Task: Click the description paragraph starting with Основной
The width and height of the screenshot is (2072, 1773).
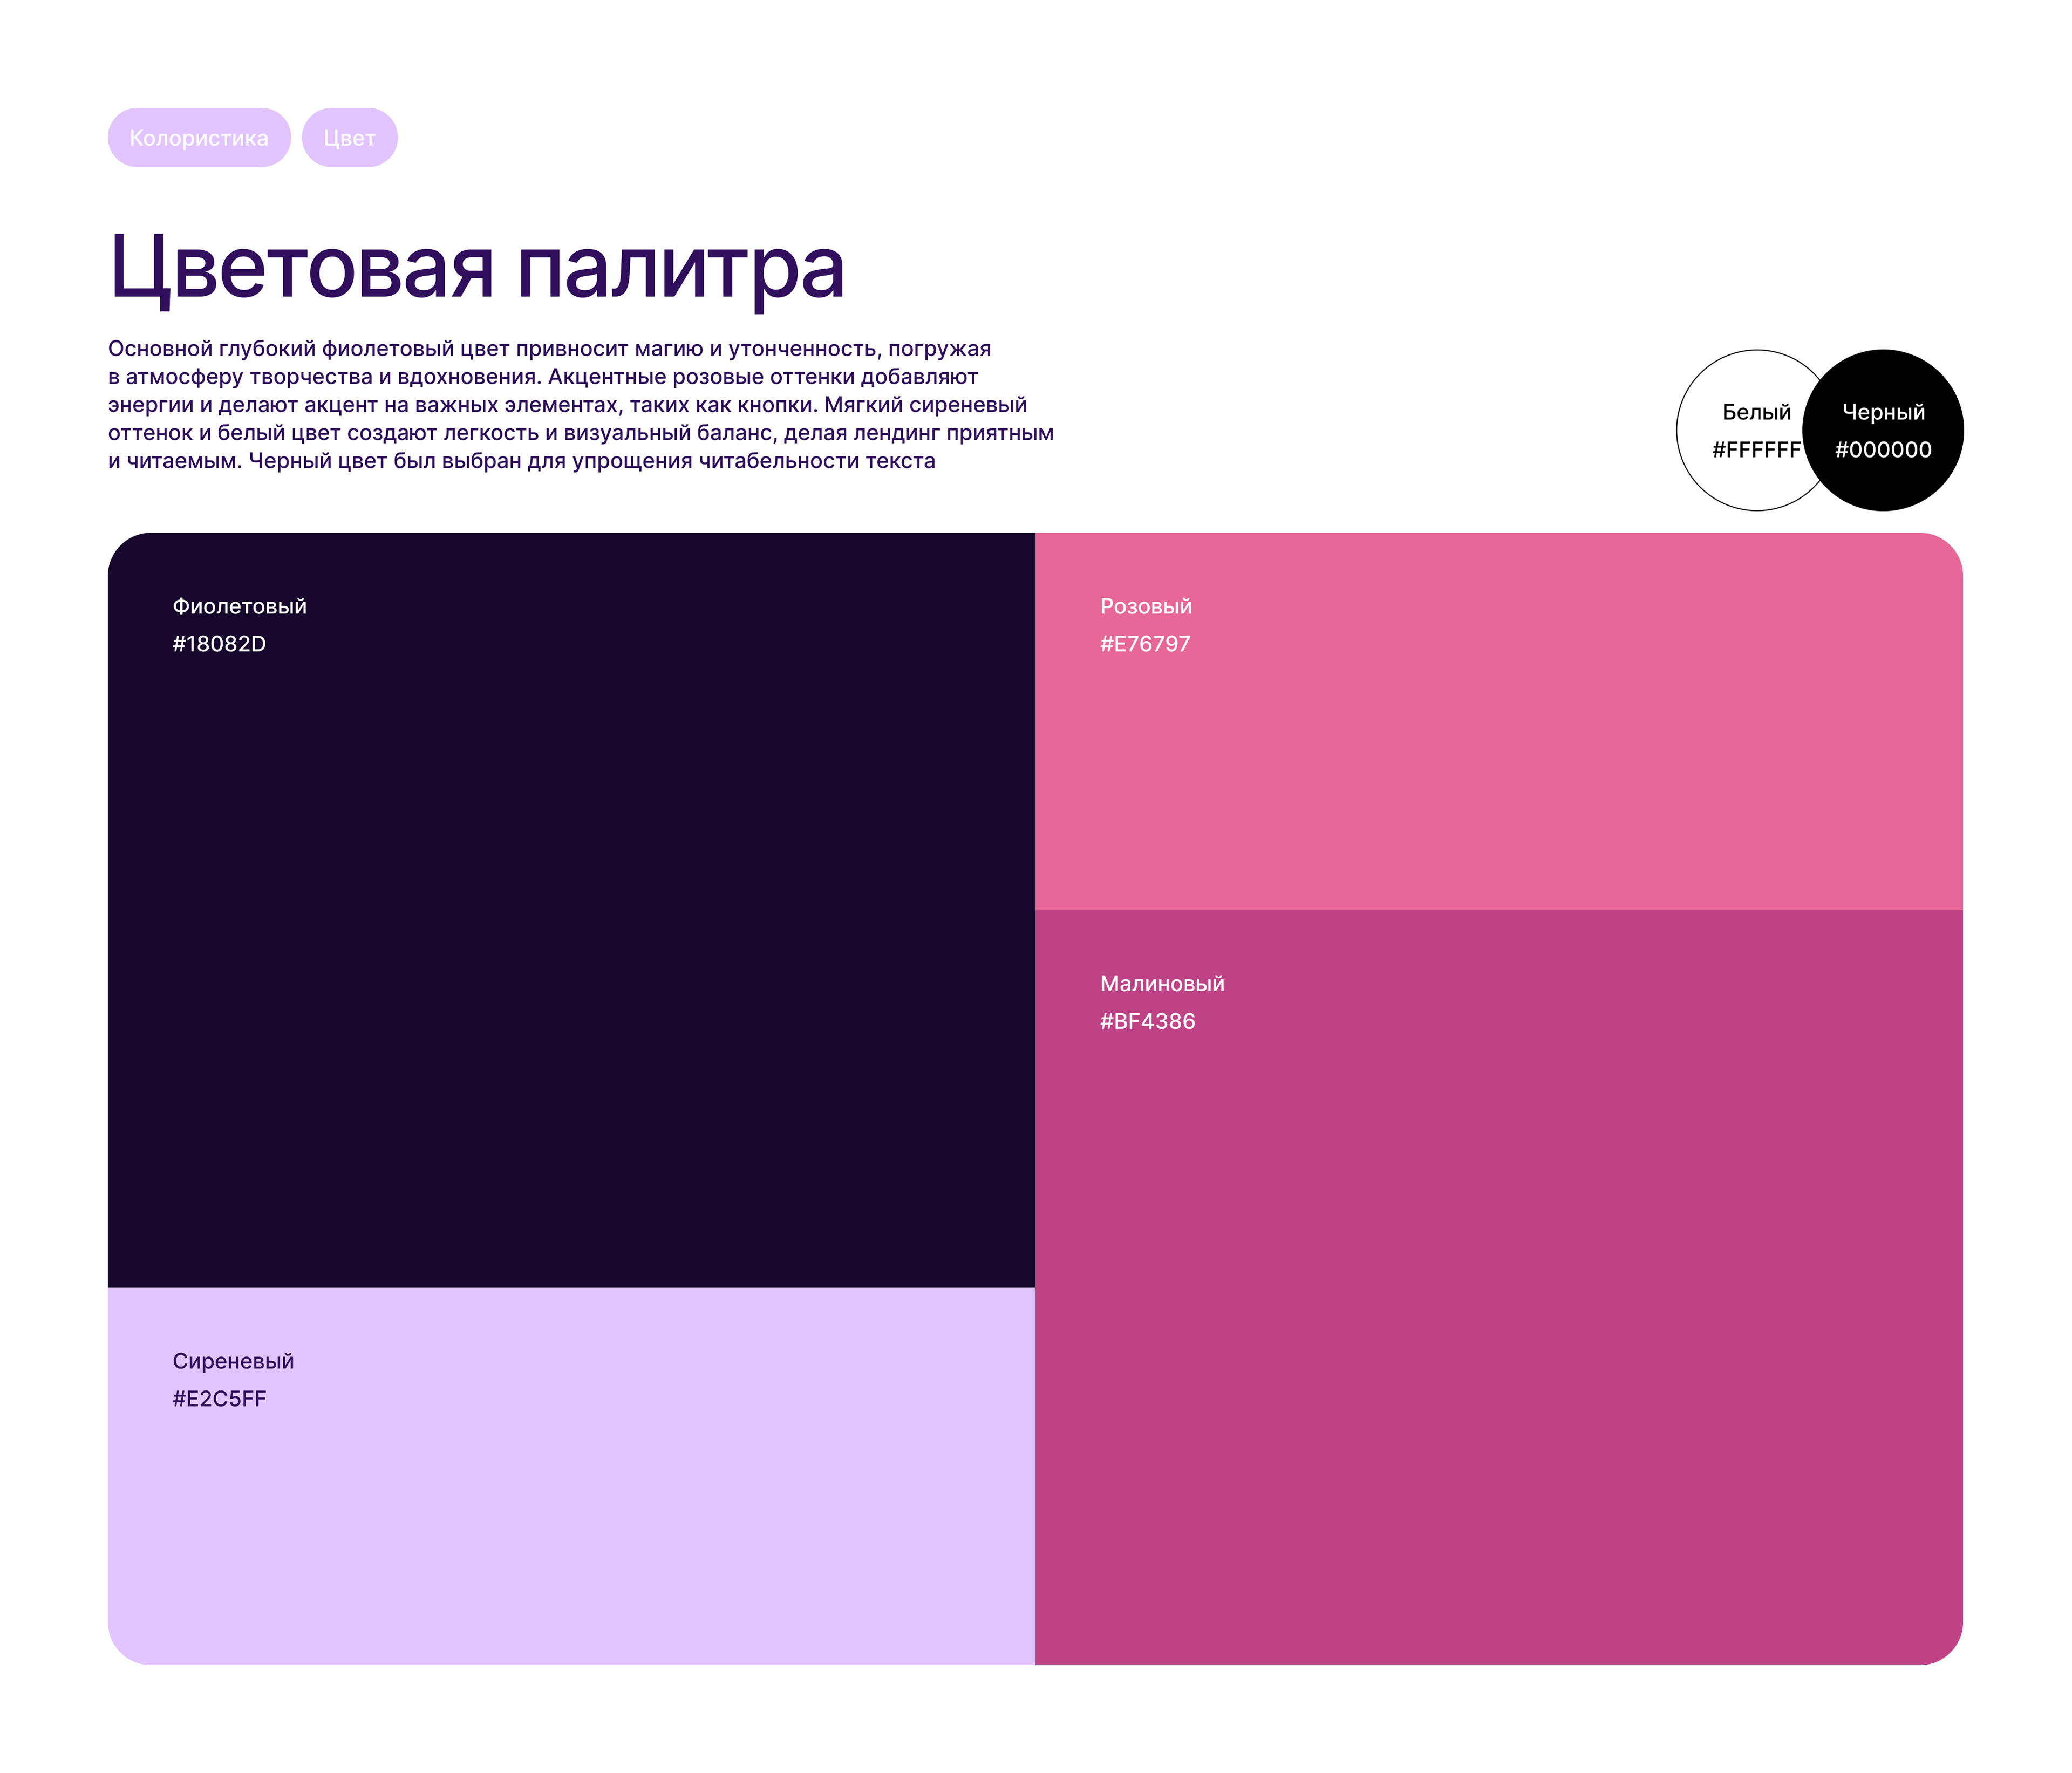Action: (580, 405)
